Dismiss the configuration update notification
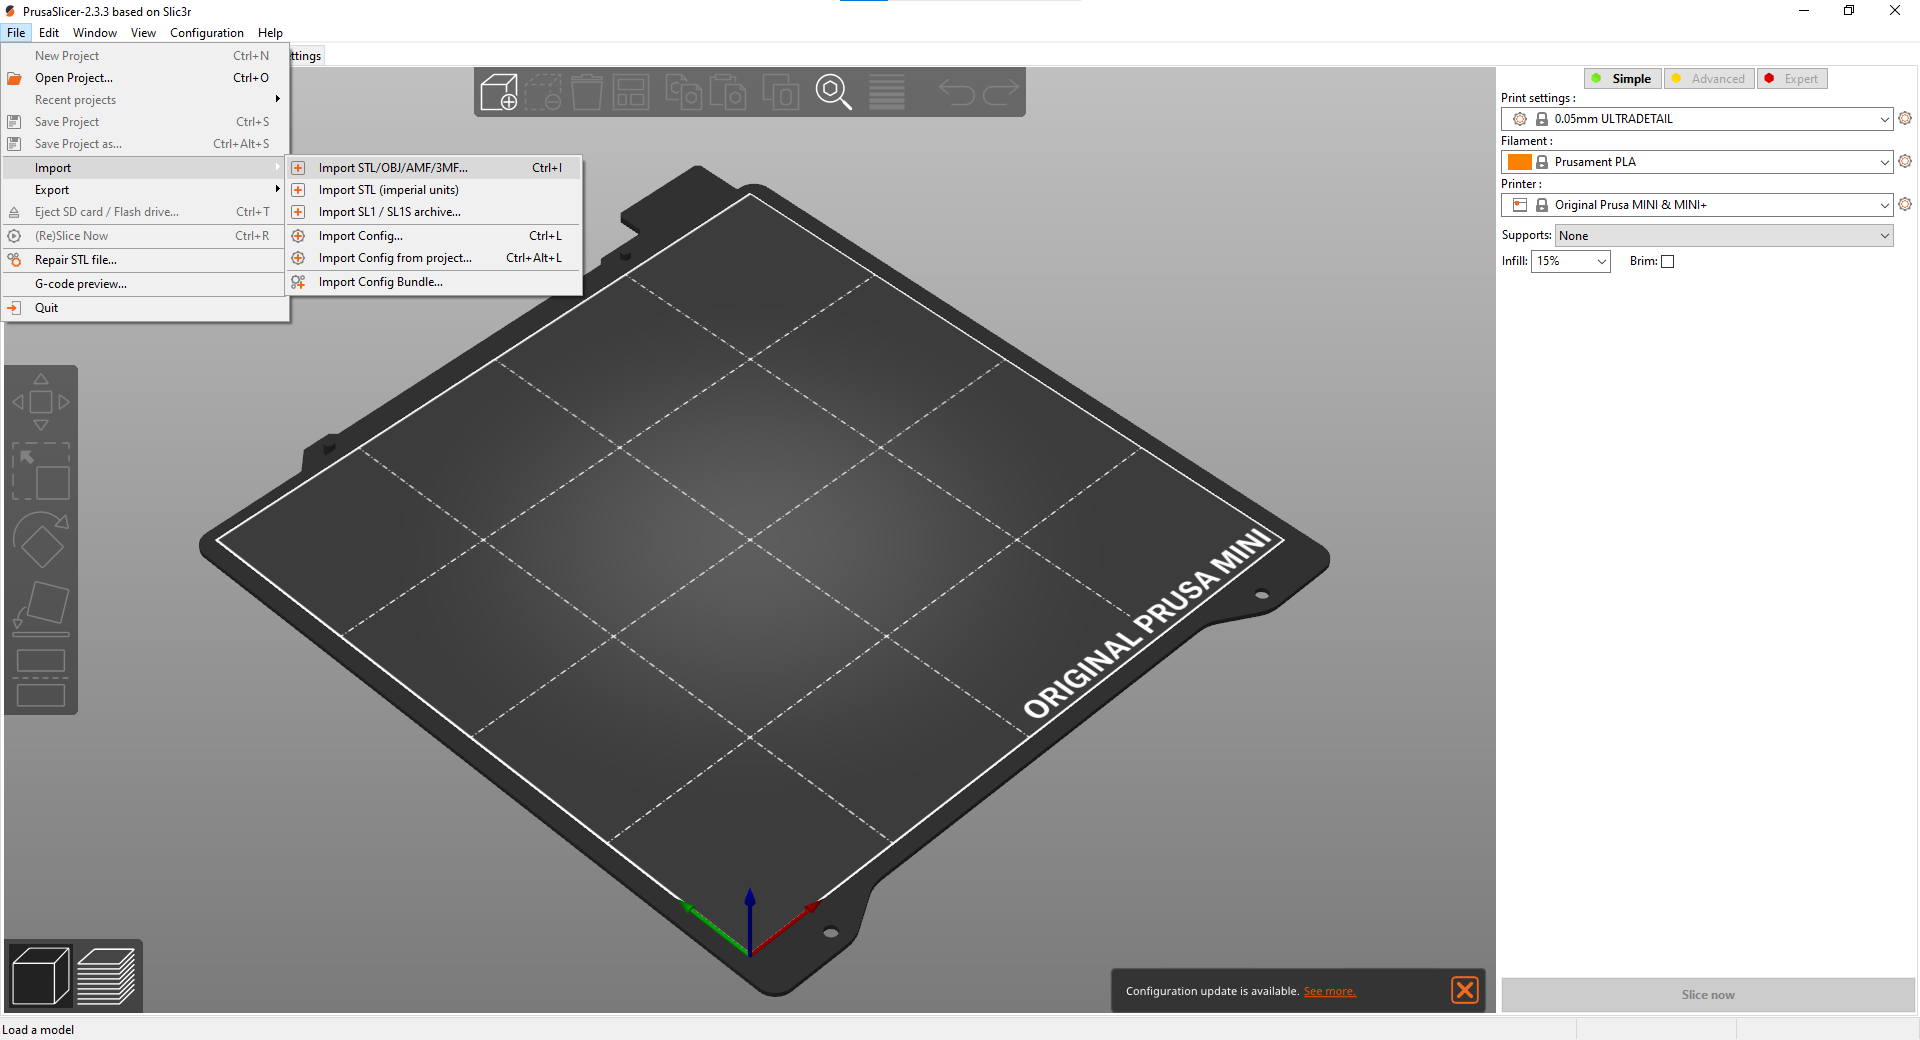 1465,990
